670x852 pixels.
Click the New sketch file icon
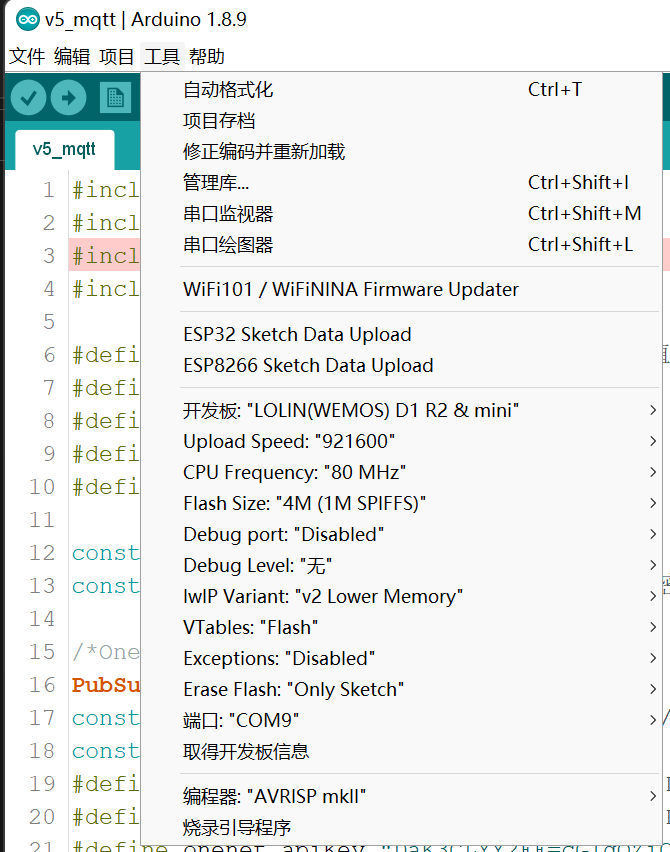pos(115,98)
